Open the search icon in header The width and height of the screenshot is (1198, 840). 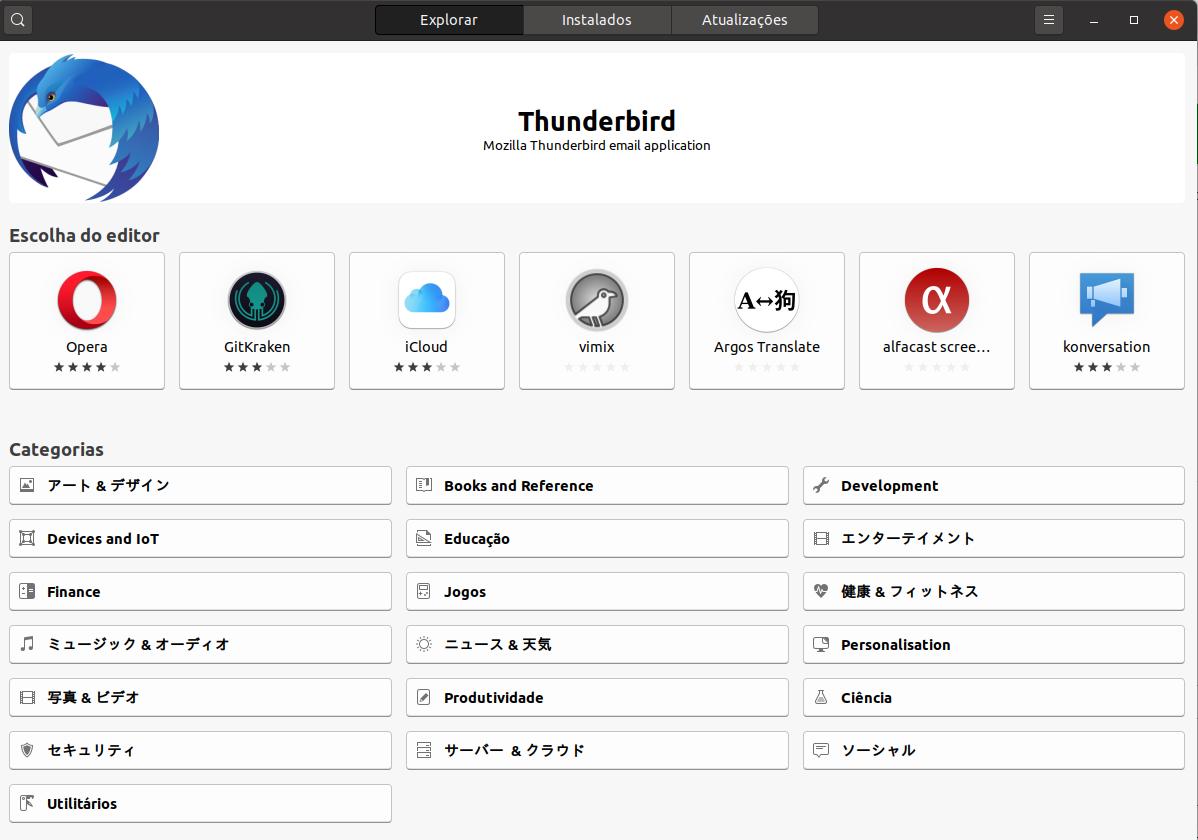(x=18, y=20)
